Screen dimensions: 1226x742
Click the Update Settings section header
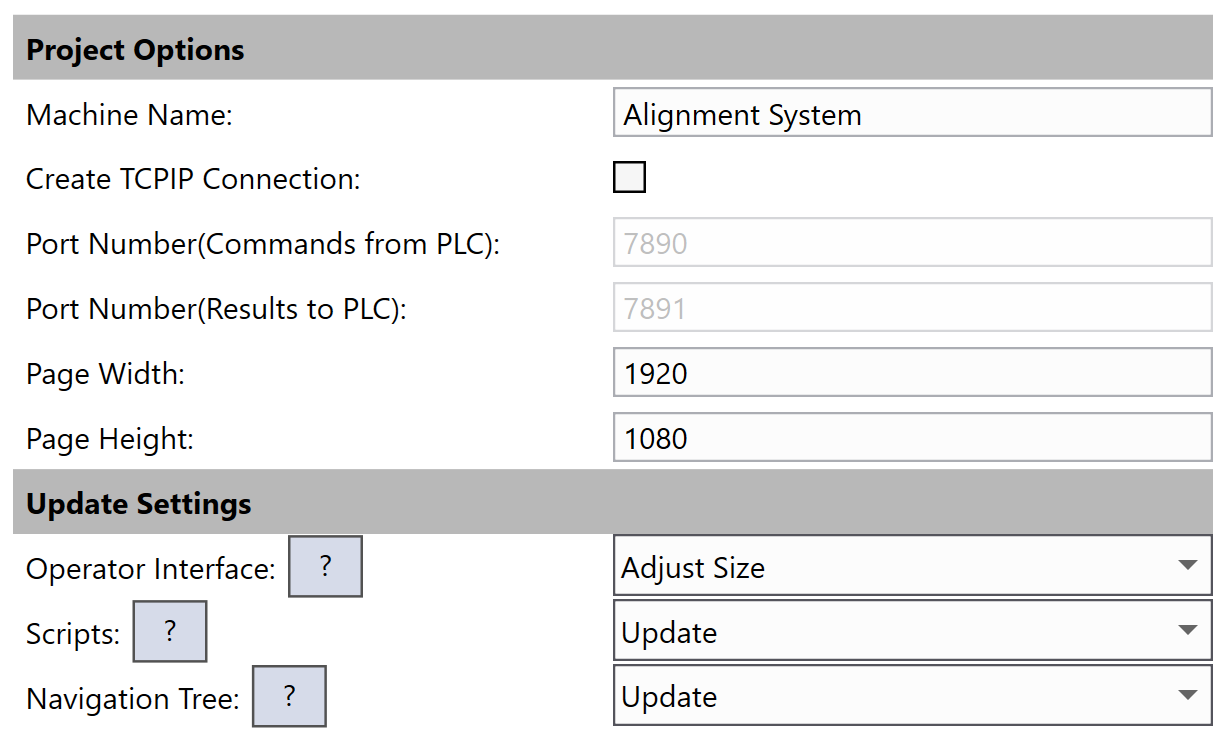coord(139,504)
